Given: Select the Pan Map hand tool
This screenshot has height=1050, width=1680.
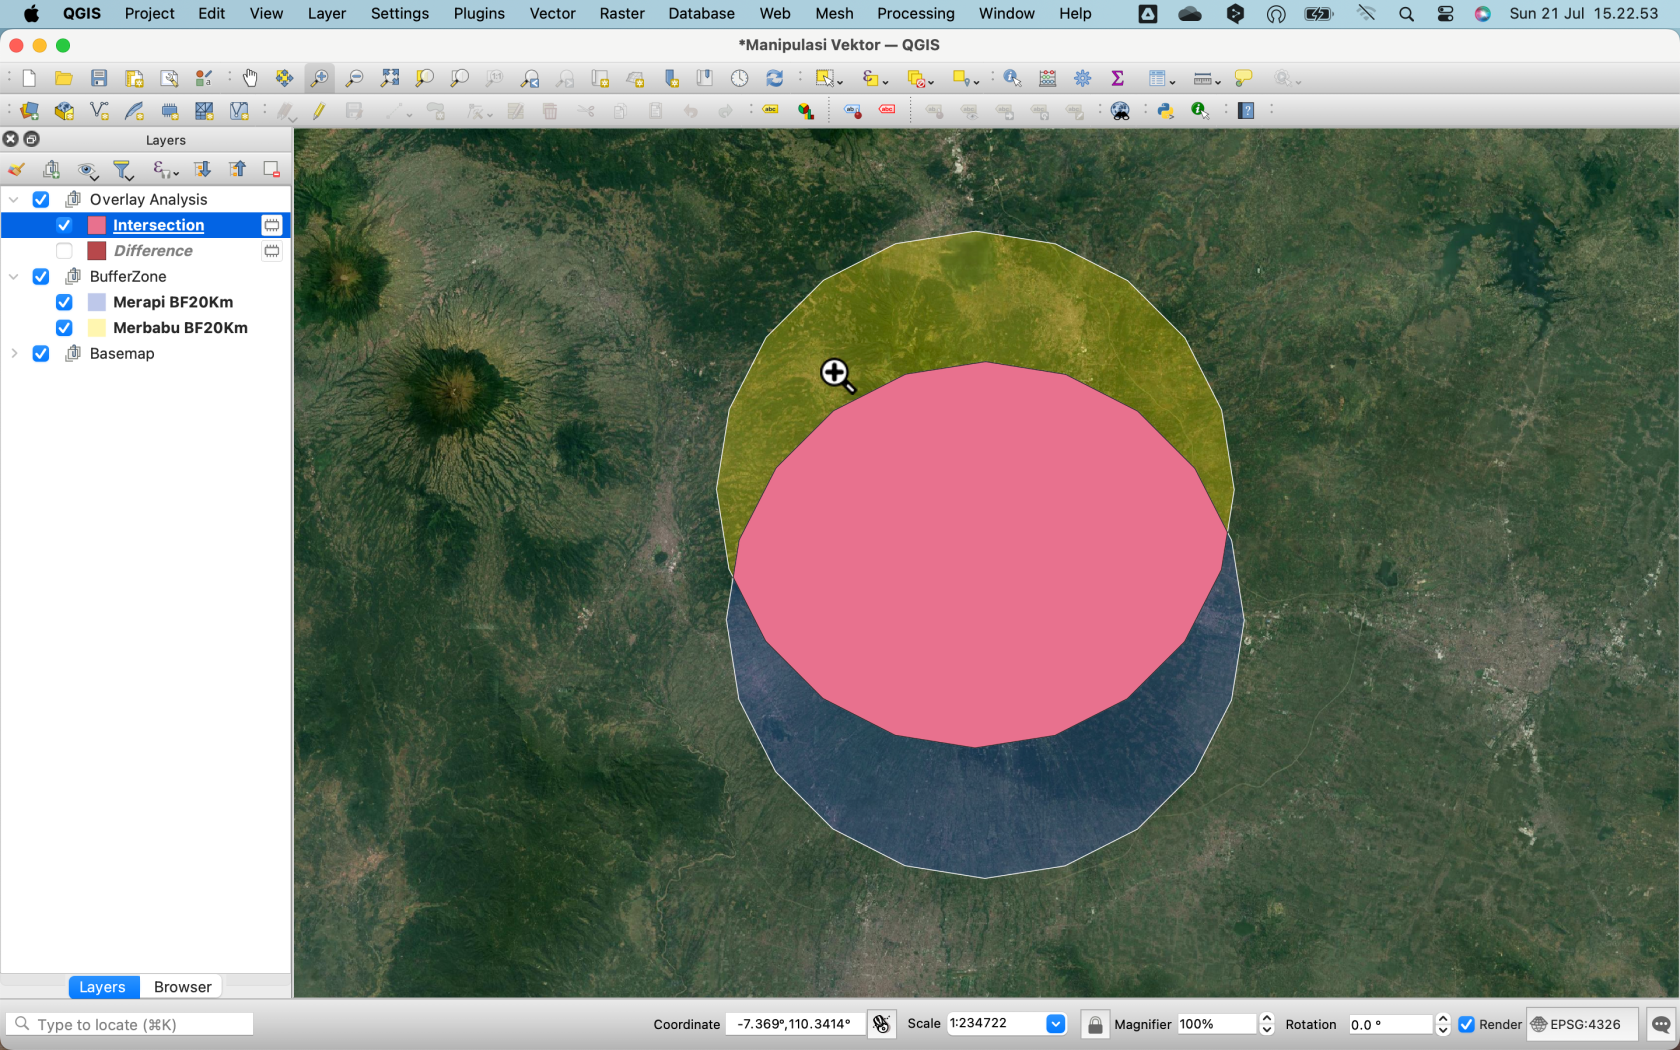Looking at the screenshot, I should click(250, 78).
